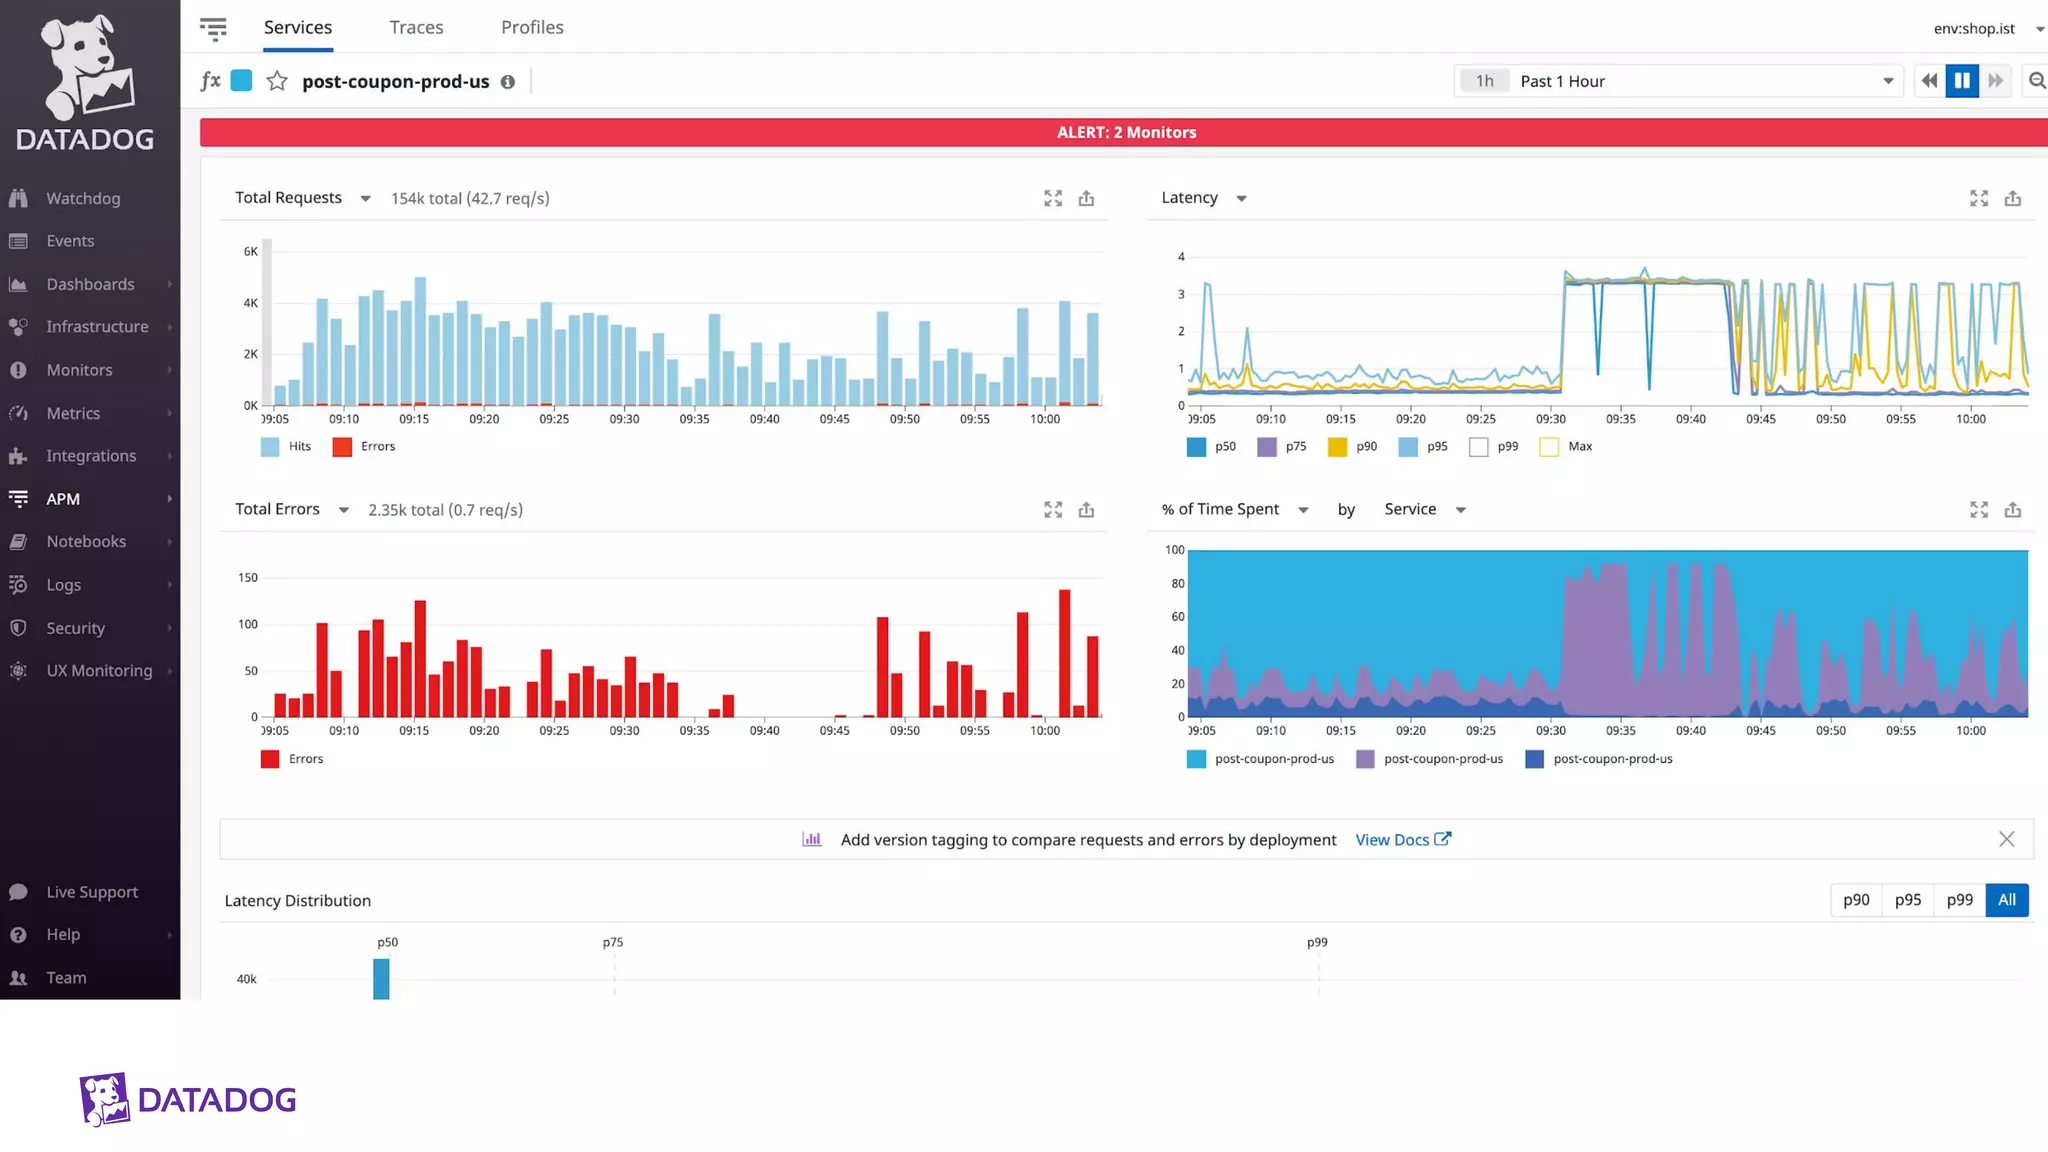Select the p90 latency distribution filter
The height and width of the screenshot is (1152, 2048).
click(x=1856, y=900)
